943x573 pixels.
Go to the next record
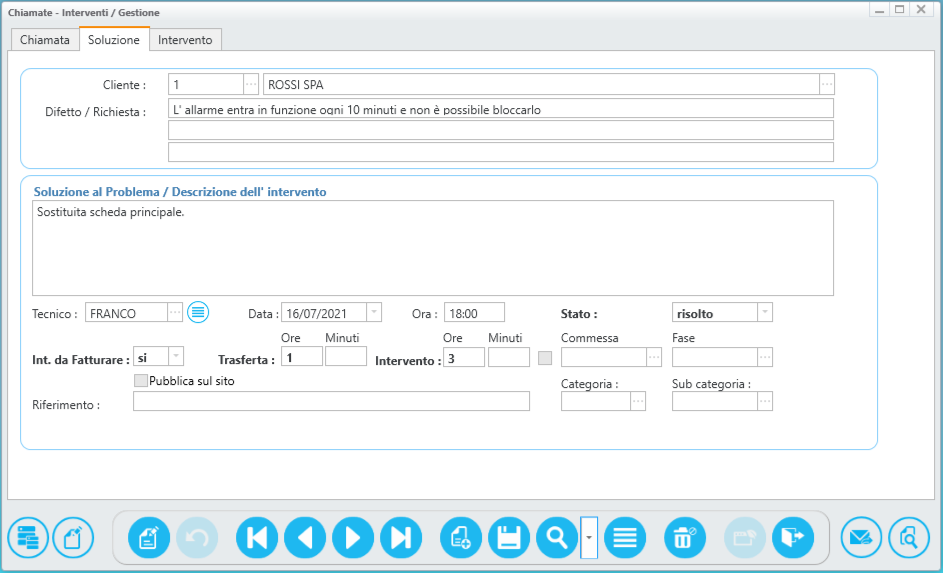coord(353,538)
